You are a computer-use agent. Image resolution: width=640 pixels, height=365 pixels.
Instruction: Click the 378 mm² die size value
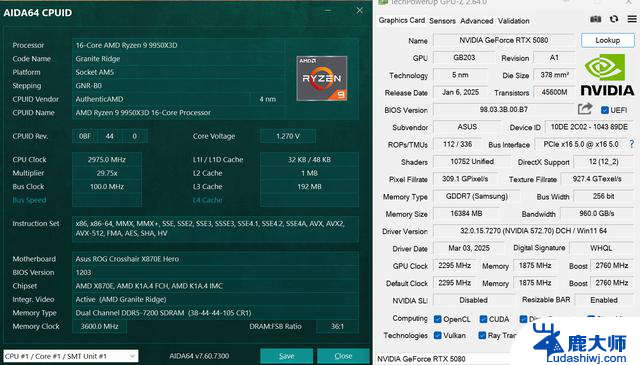554,75
